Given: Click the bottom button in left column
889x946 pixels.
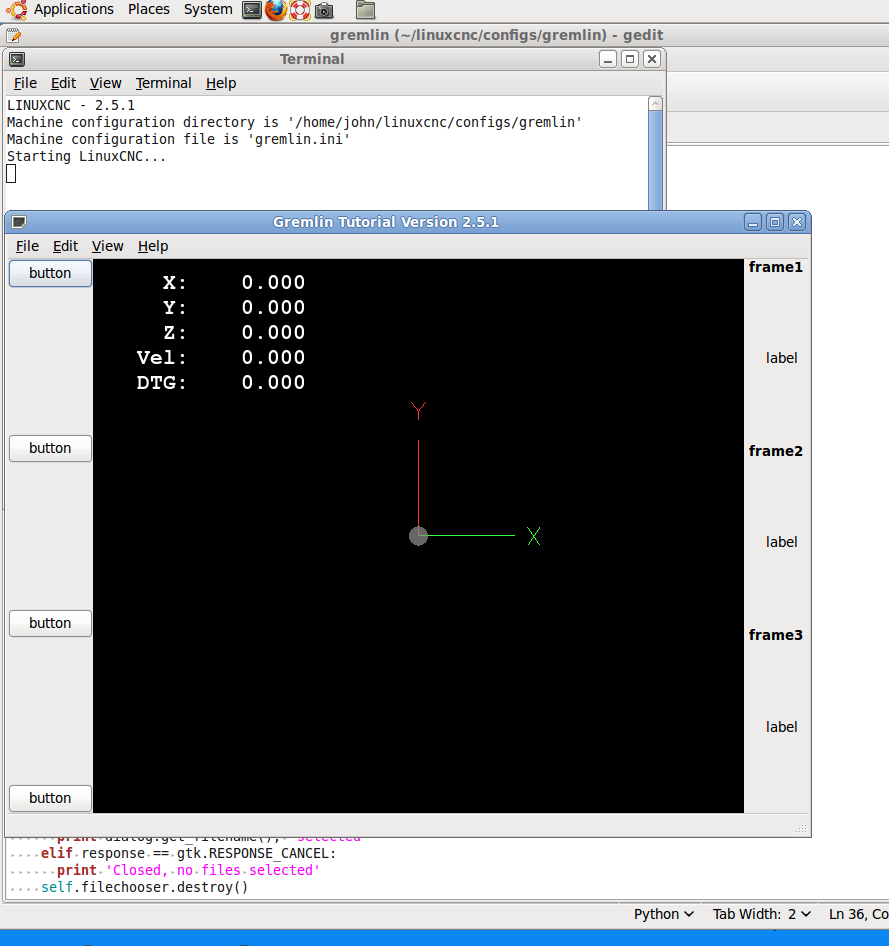Looking at the screenshot, I should click(x=50, y=798).
